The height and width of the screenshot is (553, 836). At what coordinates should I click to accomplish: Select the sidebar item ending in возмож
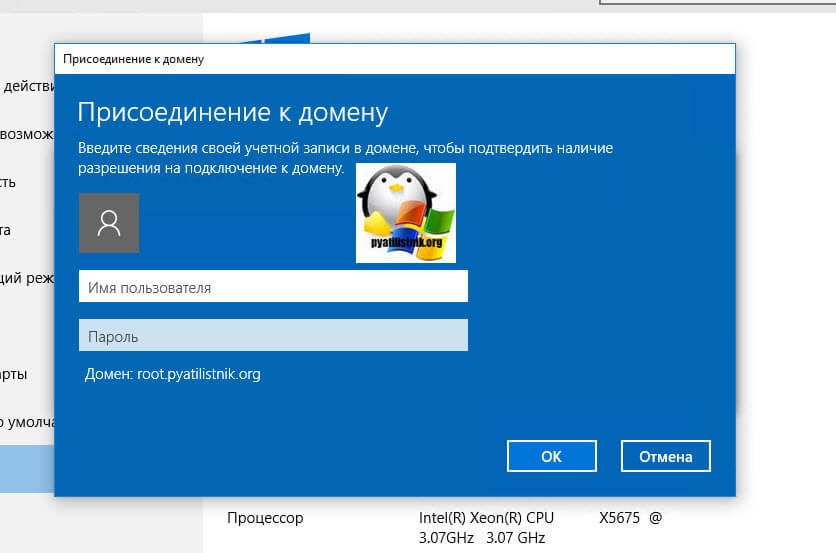point(27,134)
